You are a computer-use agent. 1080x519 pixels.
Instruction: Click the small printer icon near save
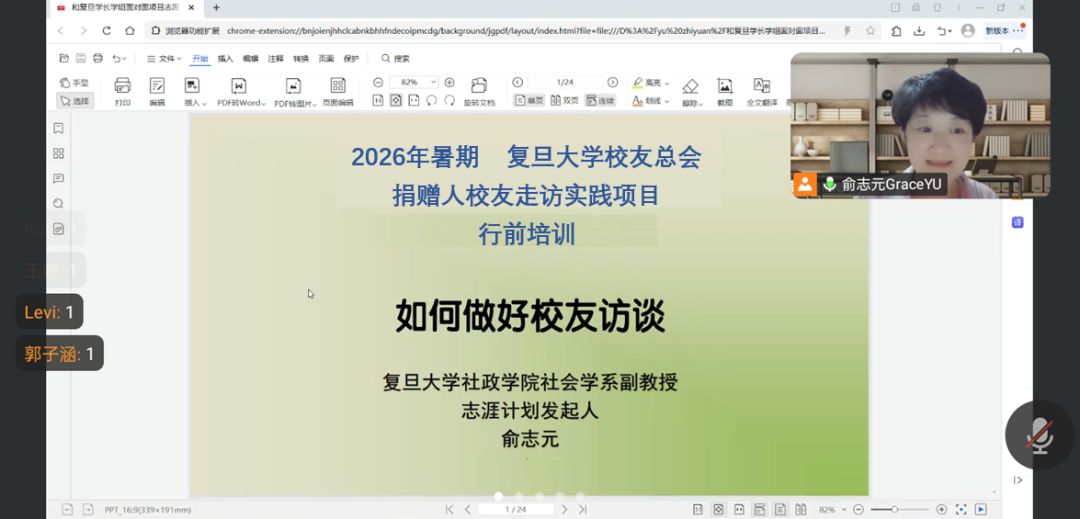[98, 59]
